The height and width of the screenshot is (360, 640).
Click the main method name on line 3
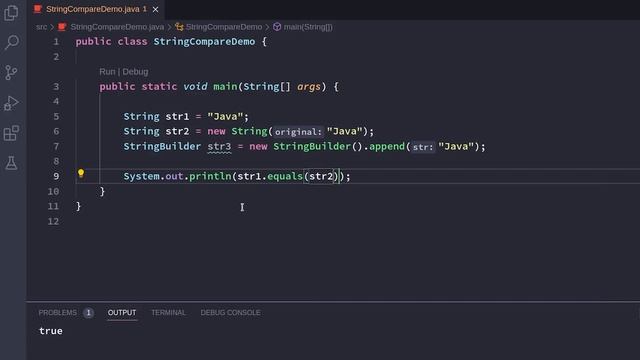(x=225, y=87)
